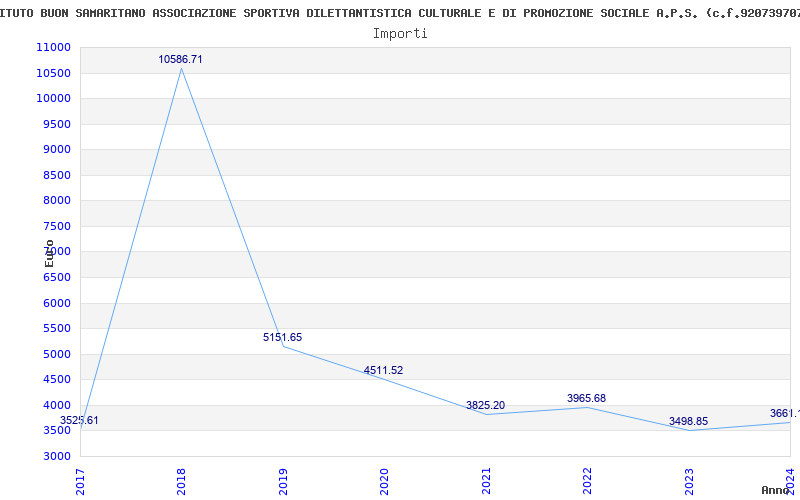Select the 4000 y-axis value

pos(57,405)
